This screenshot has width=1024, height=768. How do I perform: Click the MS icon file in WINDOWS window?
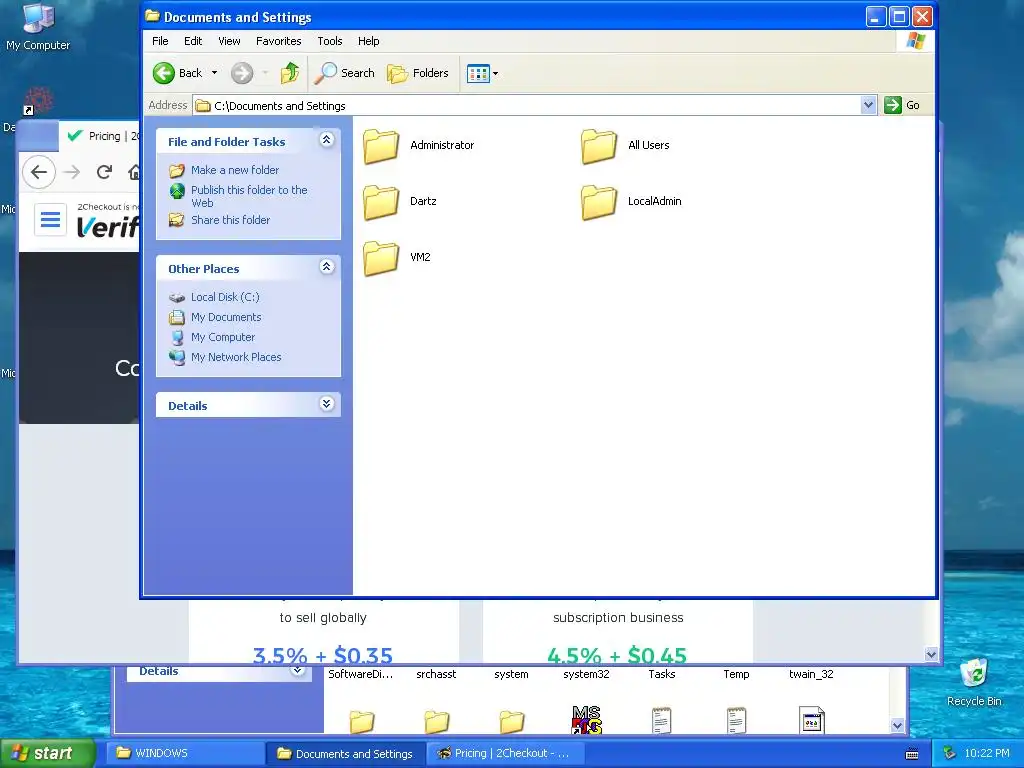586,720
